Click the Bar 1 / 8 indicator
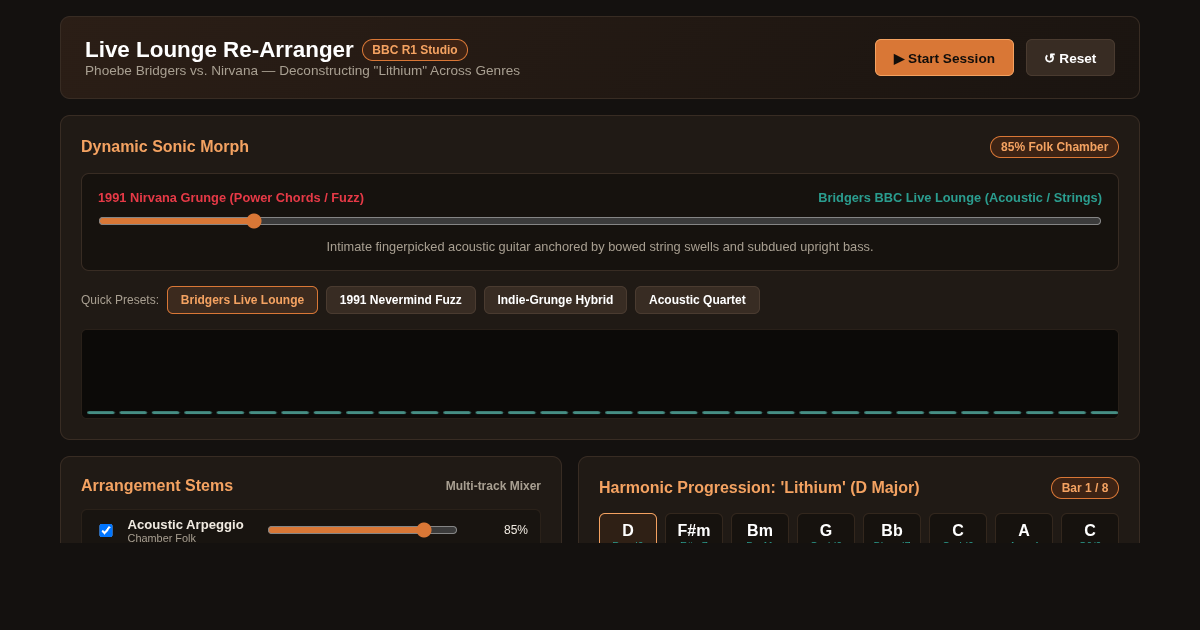Viewport: 1200px width, 630px height. coord(1085,488)
